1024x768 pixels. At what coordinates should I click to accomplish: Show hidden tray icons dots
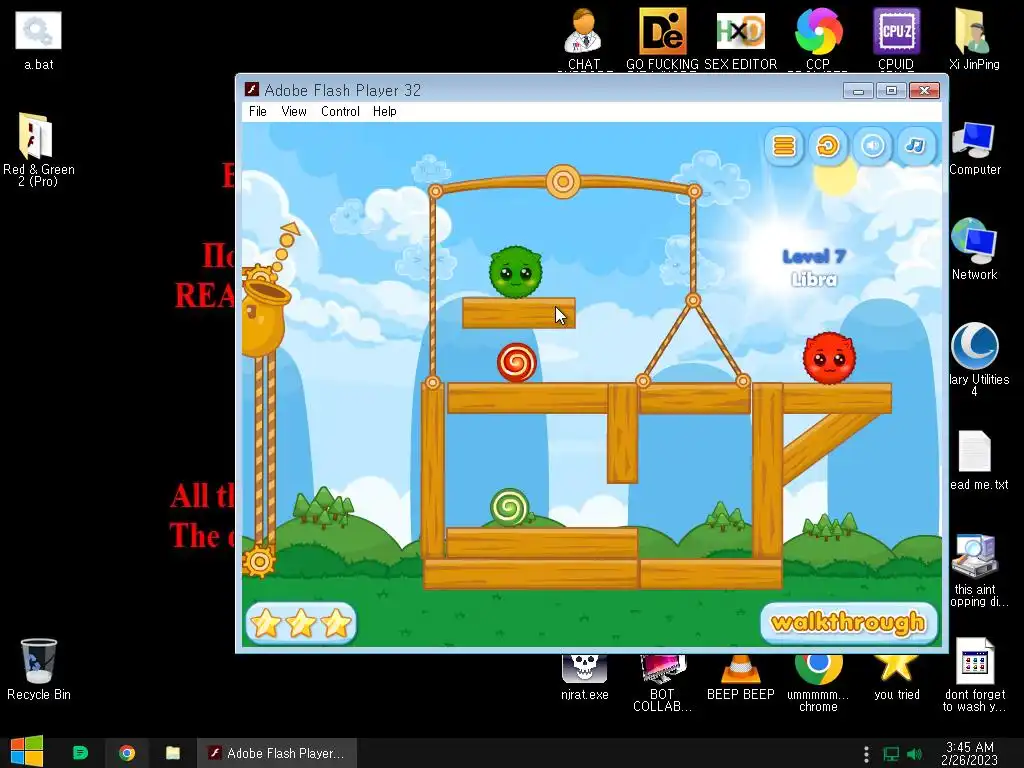click(866, 754)
